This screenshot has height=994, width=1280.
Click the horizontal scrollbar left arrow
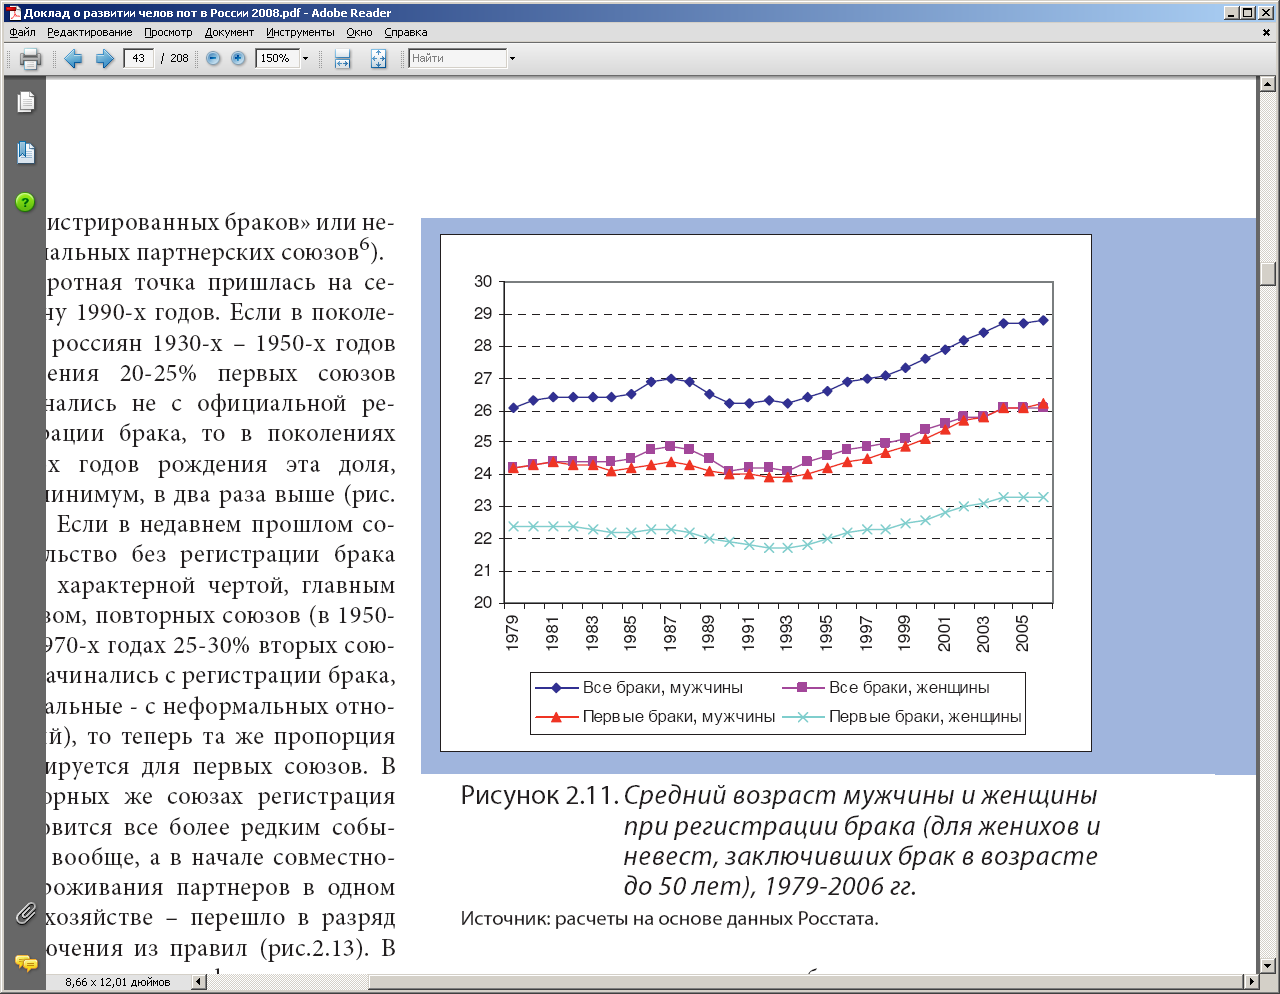pos(198,982)
